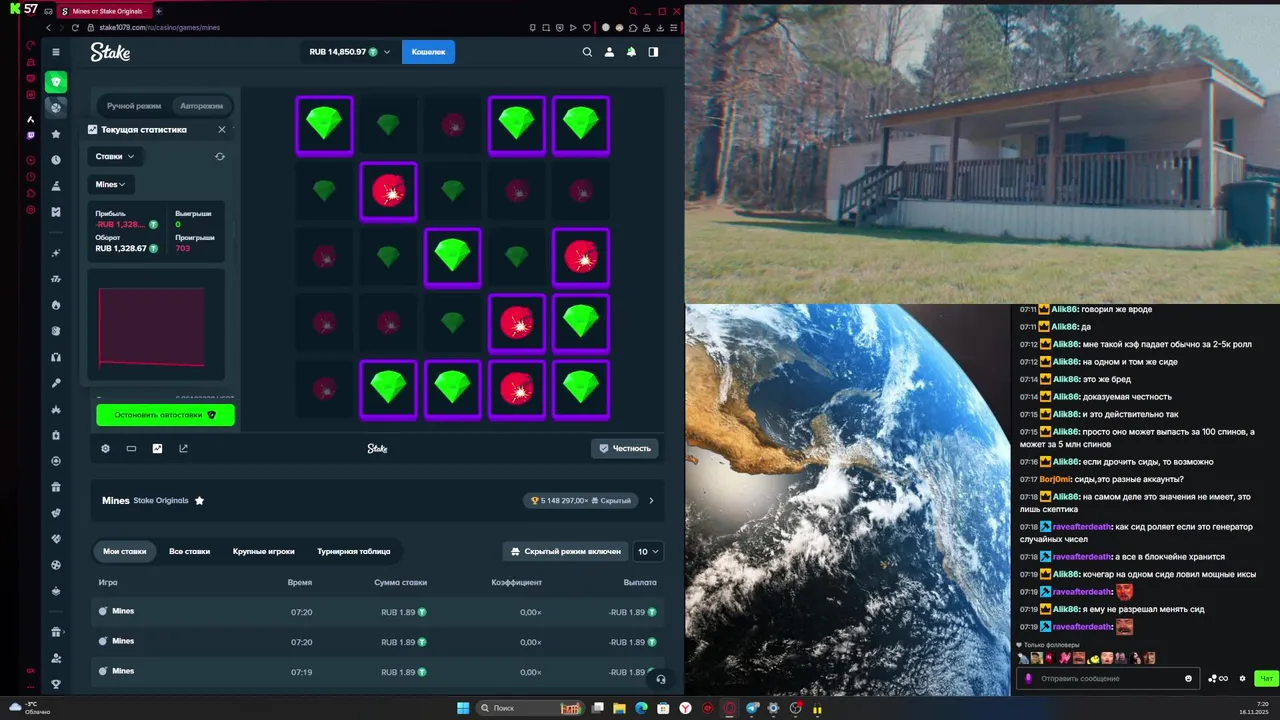Click the highlighted center gem tile
This screenshot has height=720, width=1280.
(x=452, y=257)
